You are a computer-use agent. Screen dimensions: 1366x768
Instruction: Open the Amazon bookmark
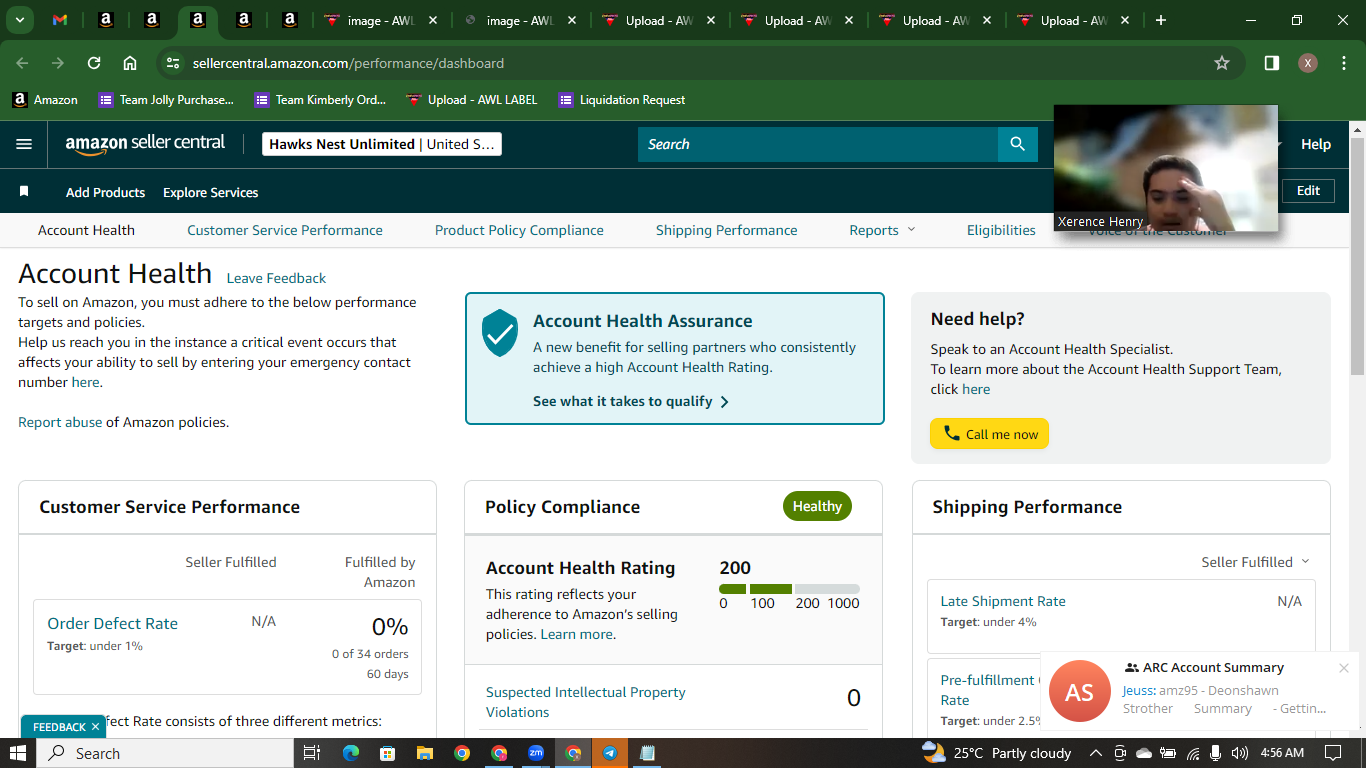45,100
